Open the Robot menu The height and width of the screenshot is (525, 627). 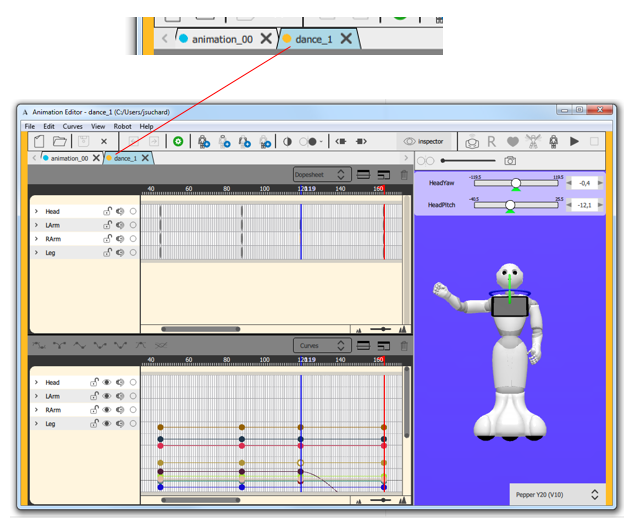coord(122,126)
